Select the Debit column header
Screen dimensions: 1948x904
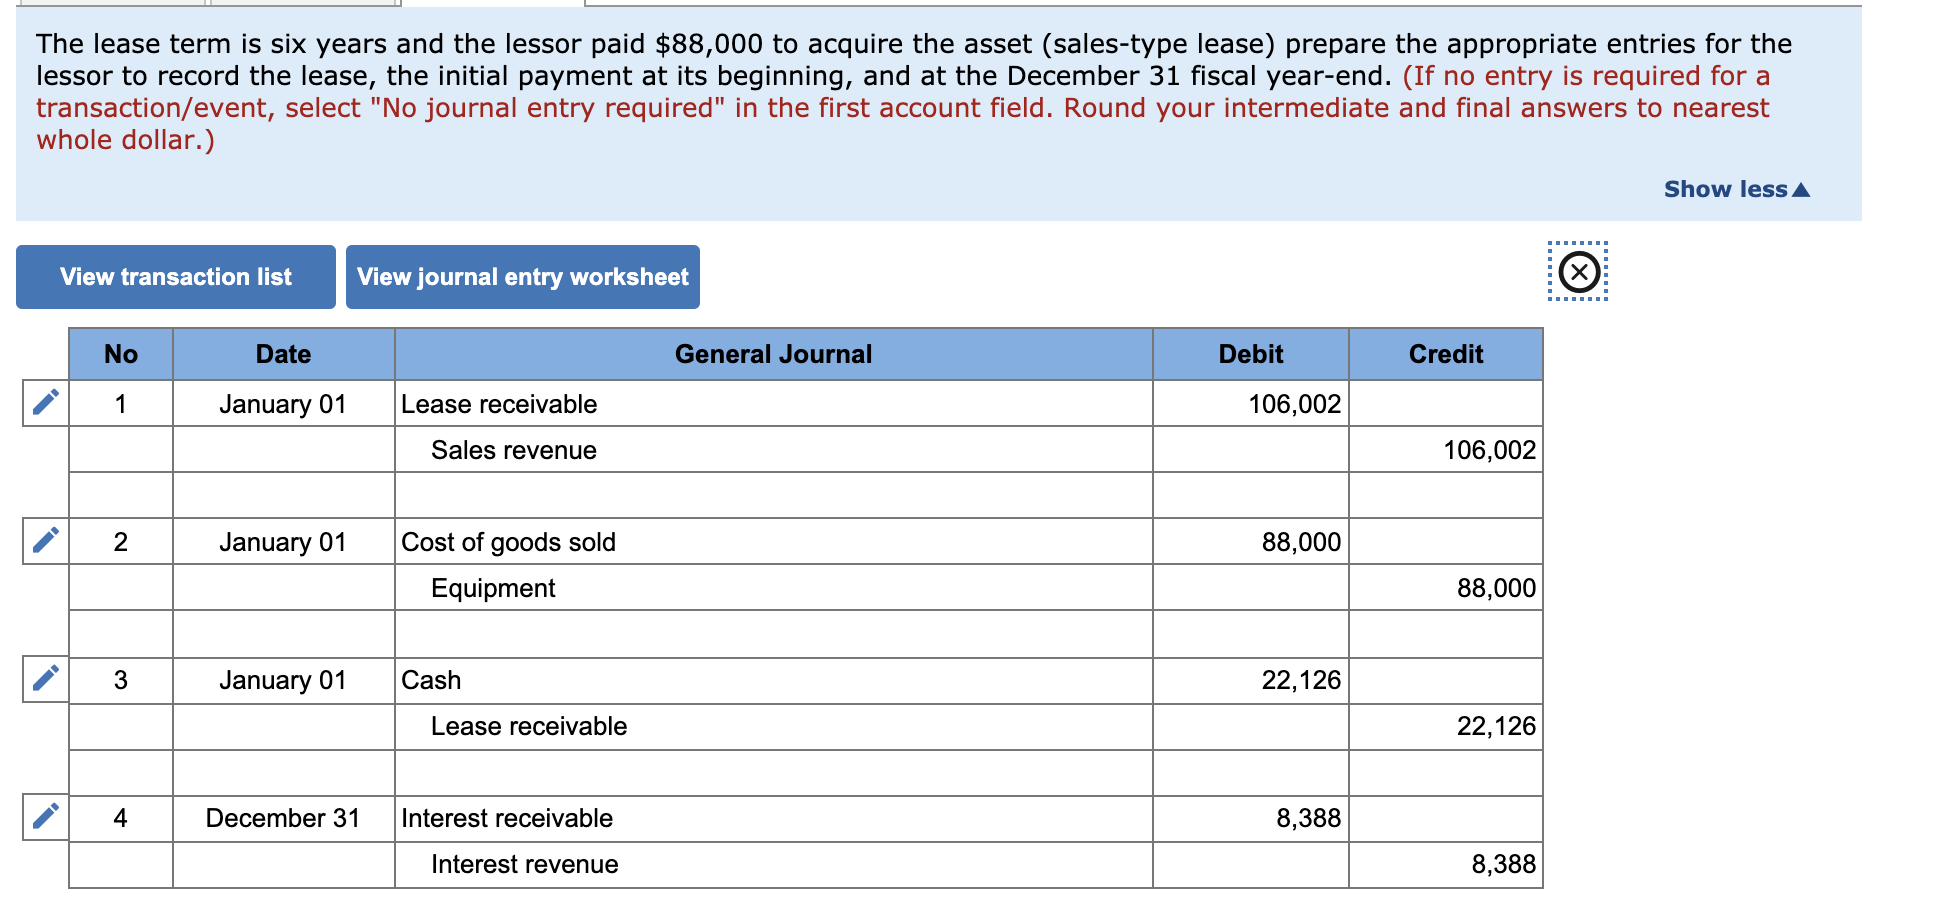pos(1251,354)
